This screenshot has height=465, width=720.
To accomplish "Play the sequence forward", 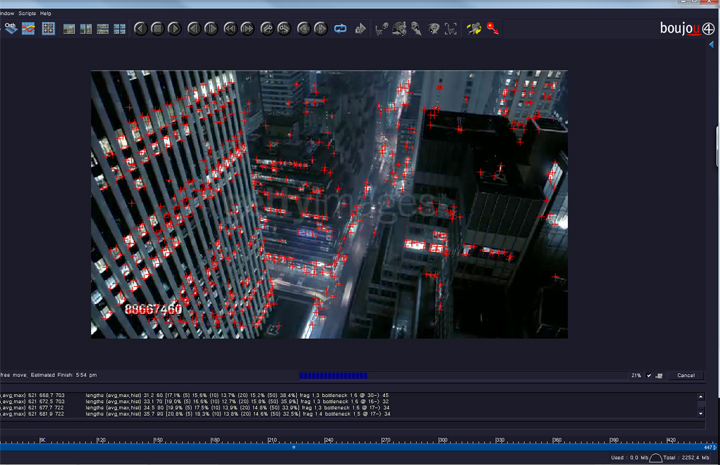I will (x=174, y=29).
